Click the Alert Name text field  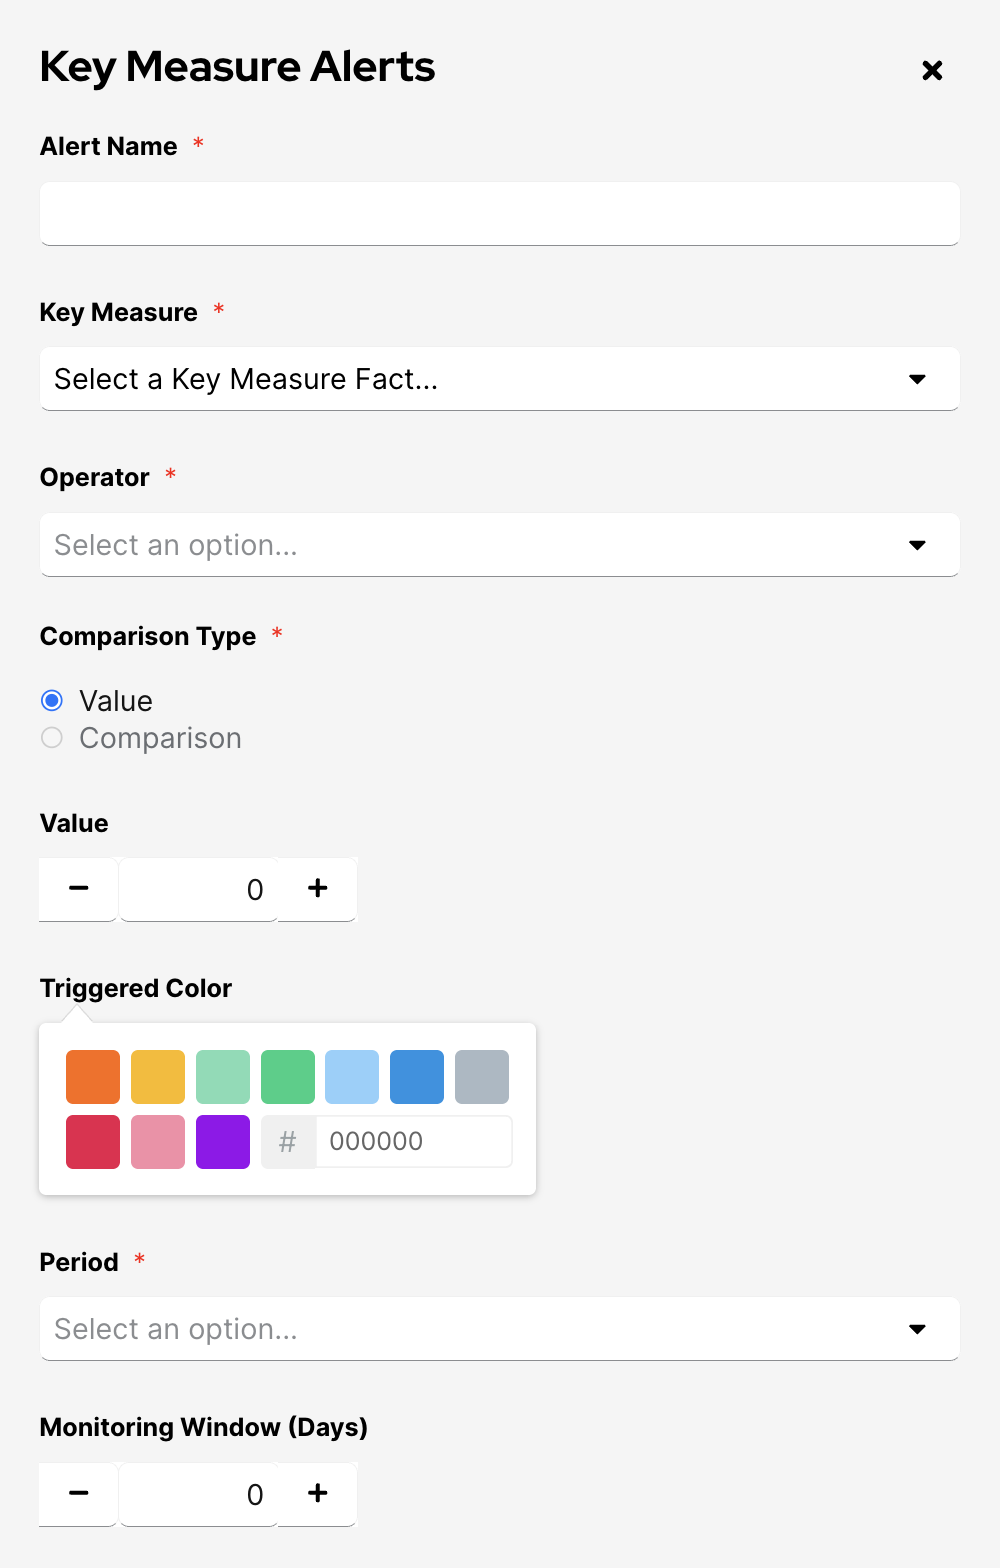(499, 213)
